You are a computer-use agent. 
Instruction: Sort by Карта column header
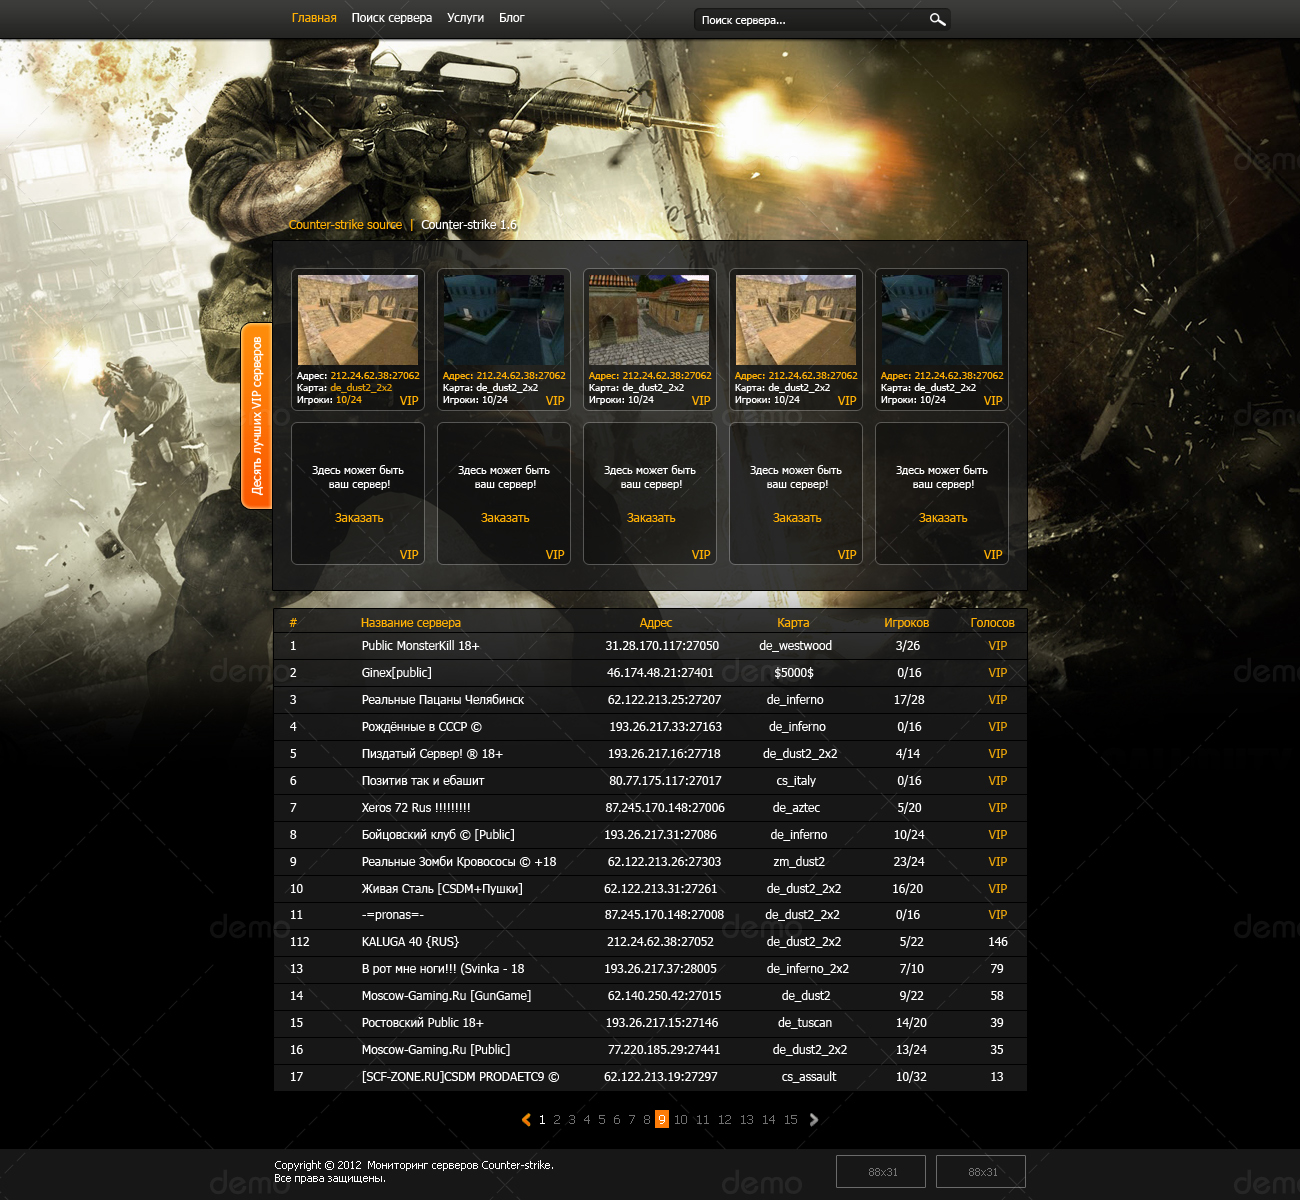pos(793,623)
